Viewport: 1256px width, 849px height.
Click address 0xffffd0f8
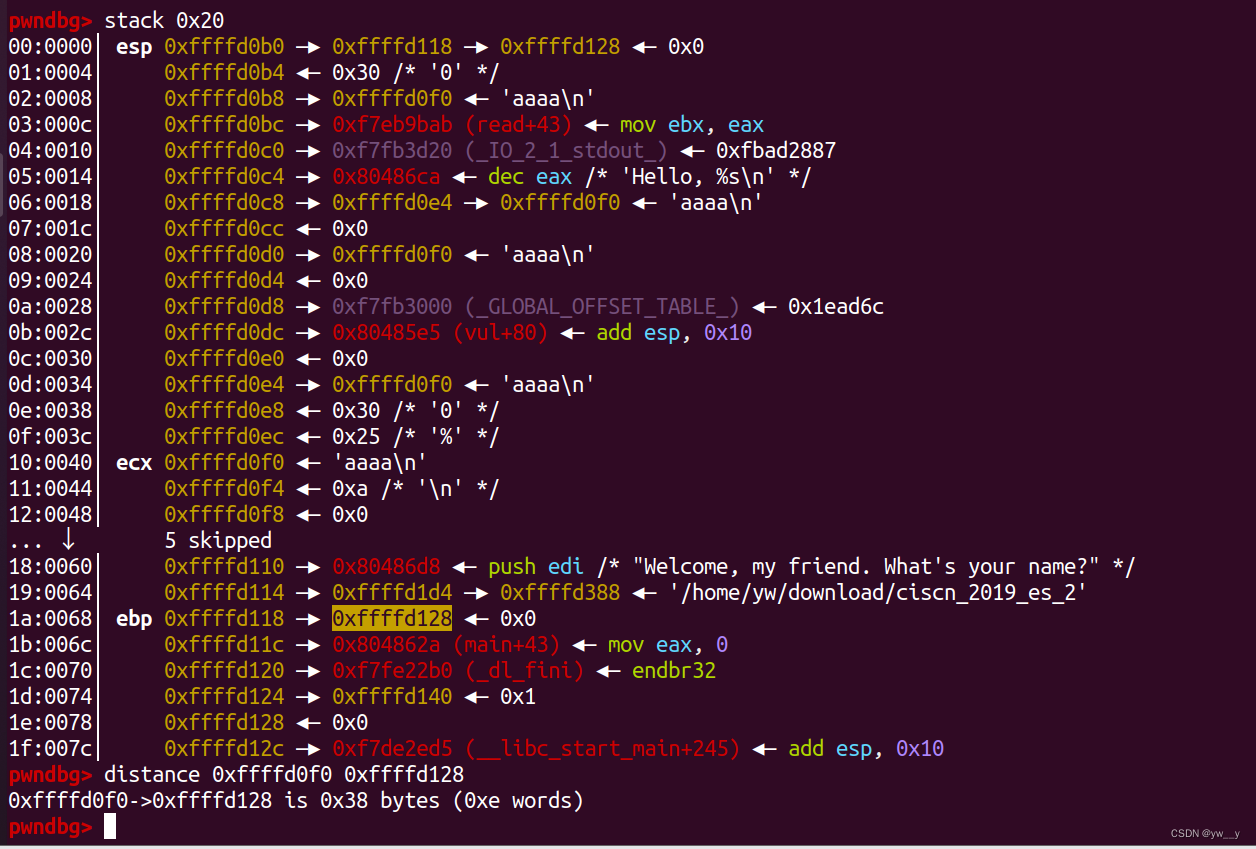pyautogui.click(x=224, y=515)
